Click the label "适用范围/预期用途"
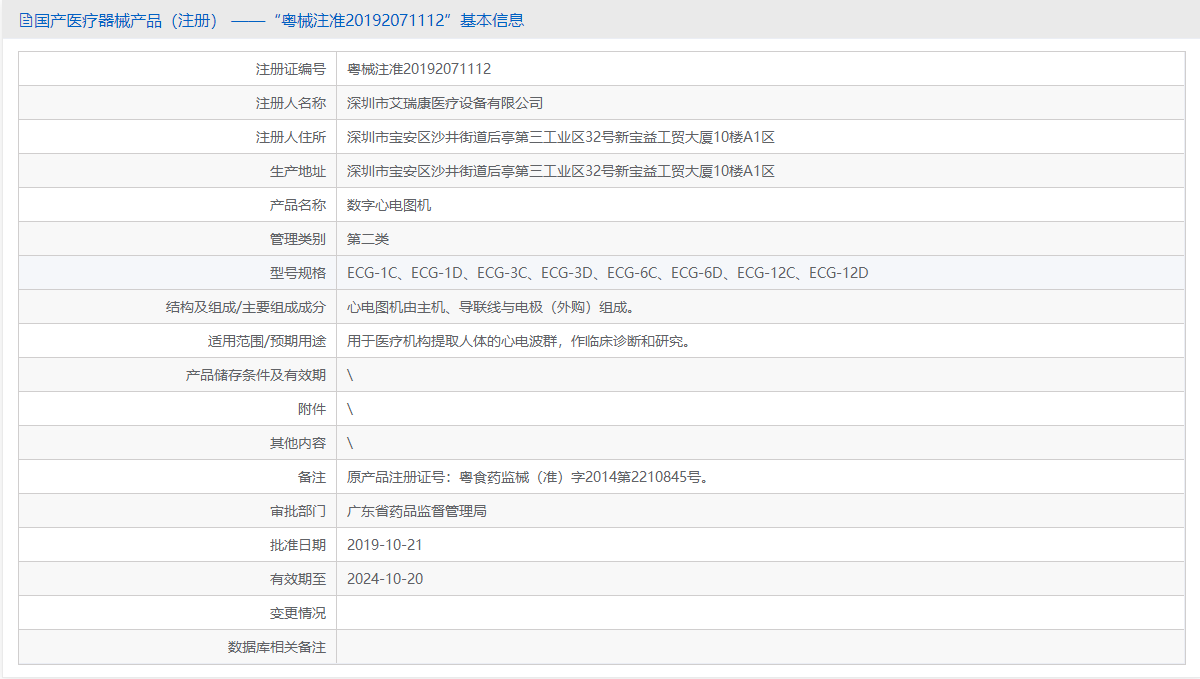Image resolution: width=1200 pixels, height=679 pixels. pos(267,341)
